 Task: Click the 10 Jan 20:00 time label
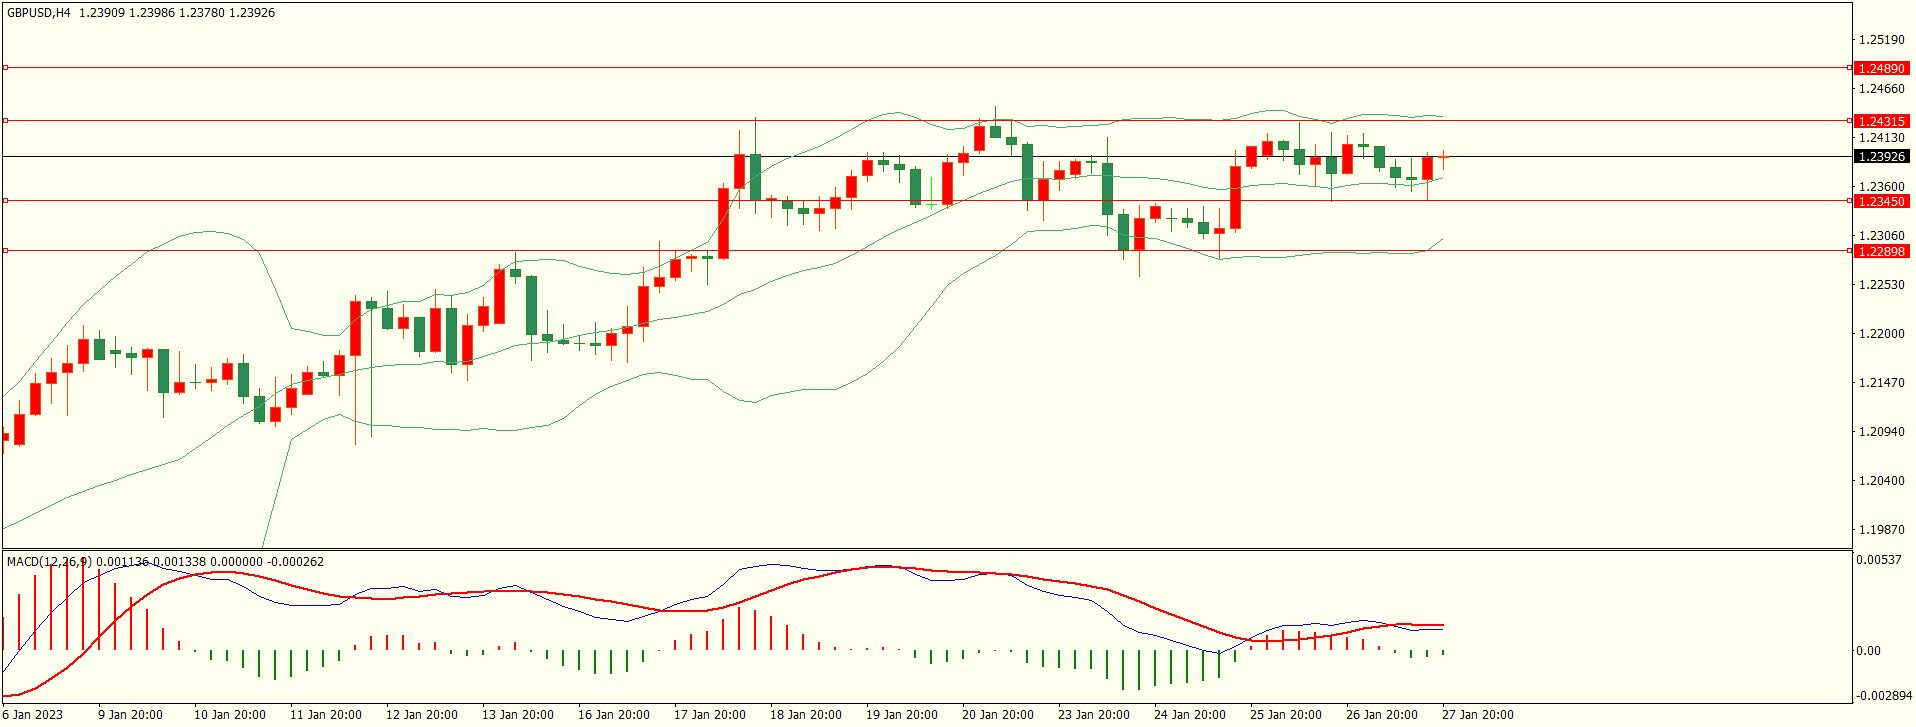click(x=230, y=715)
